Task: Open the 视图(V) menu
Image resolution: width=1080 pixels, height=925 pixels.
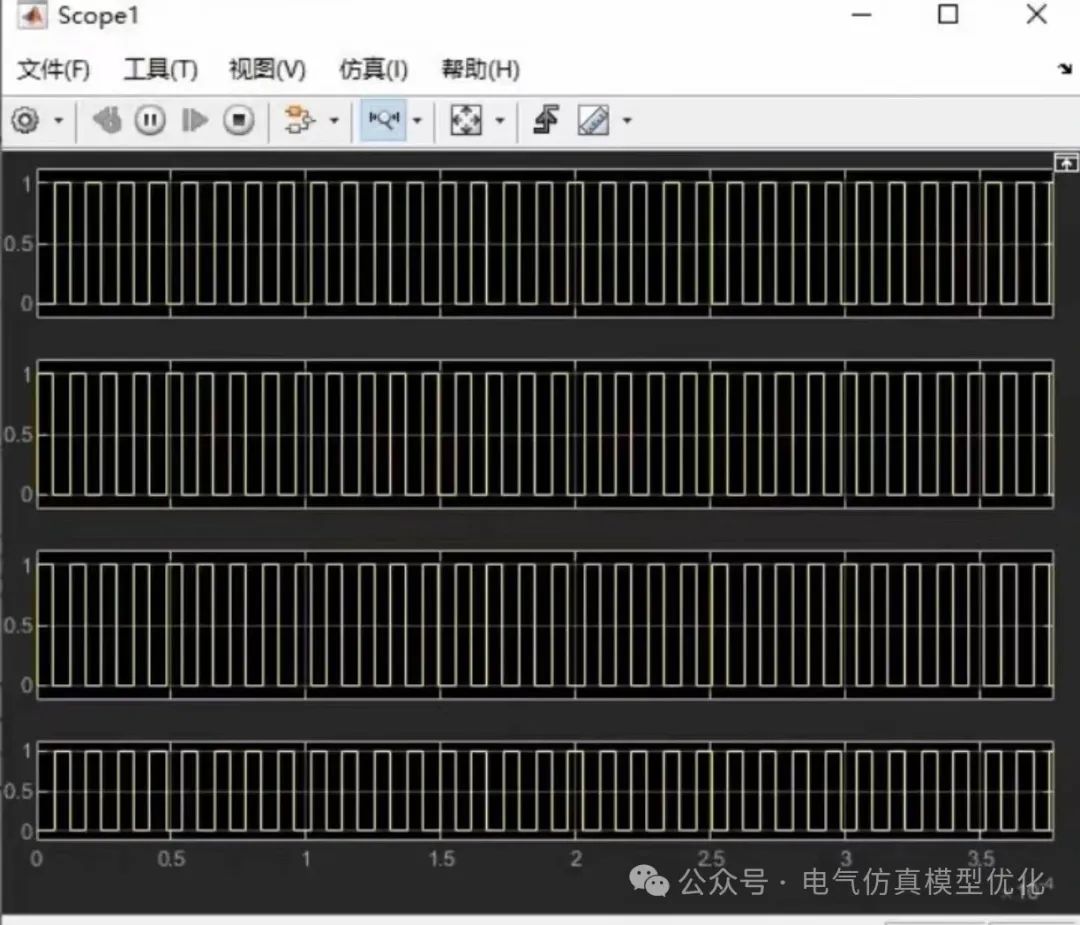Action: point(267,70)
